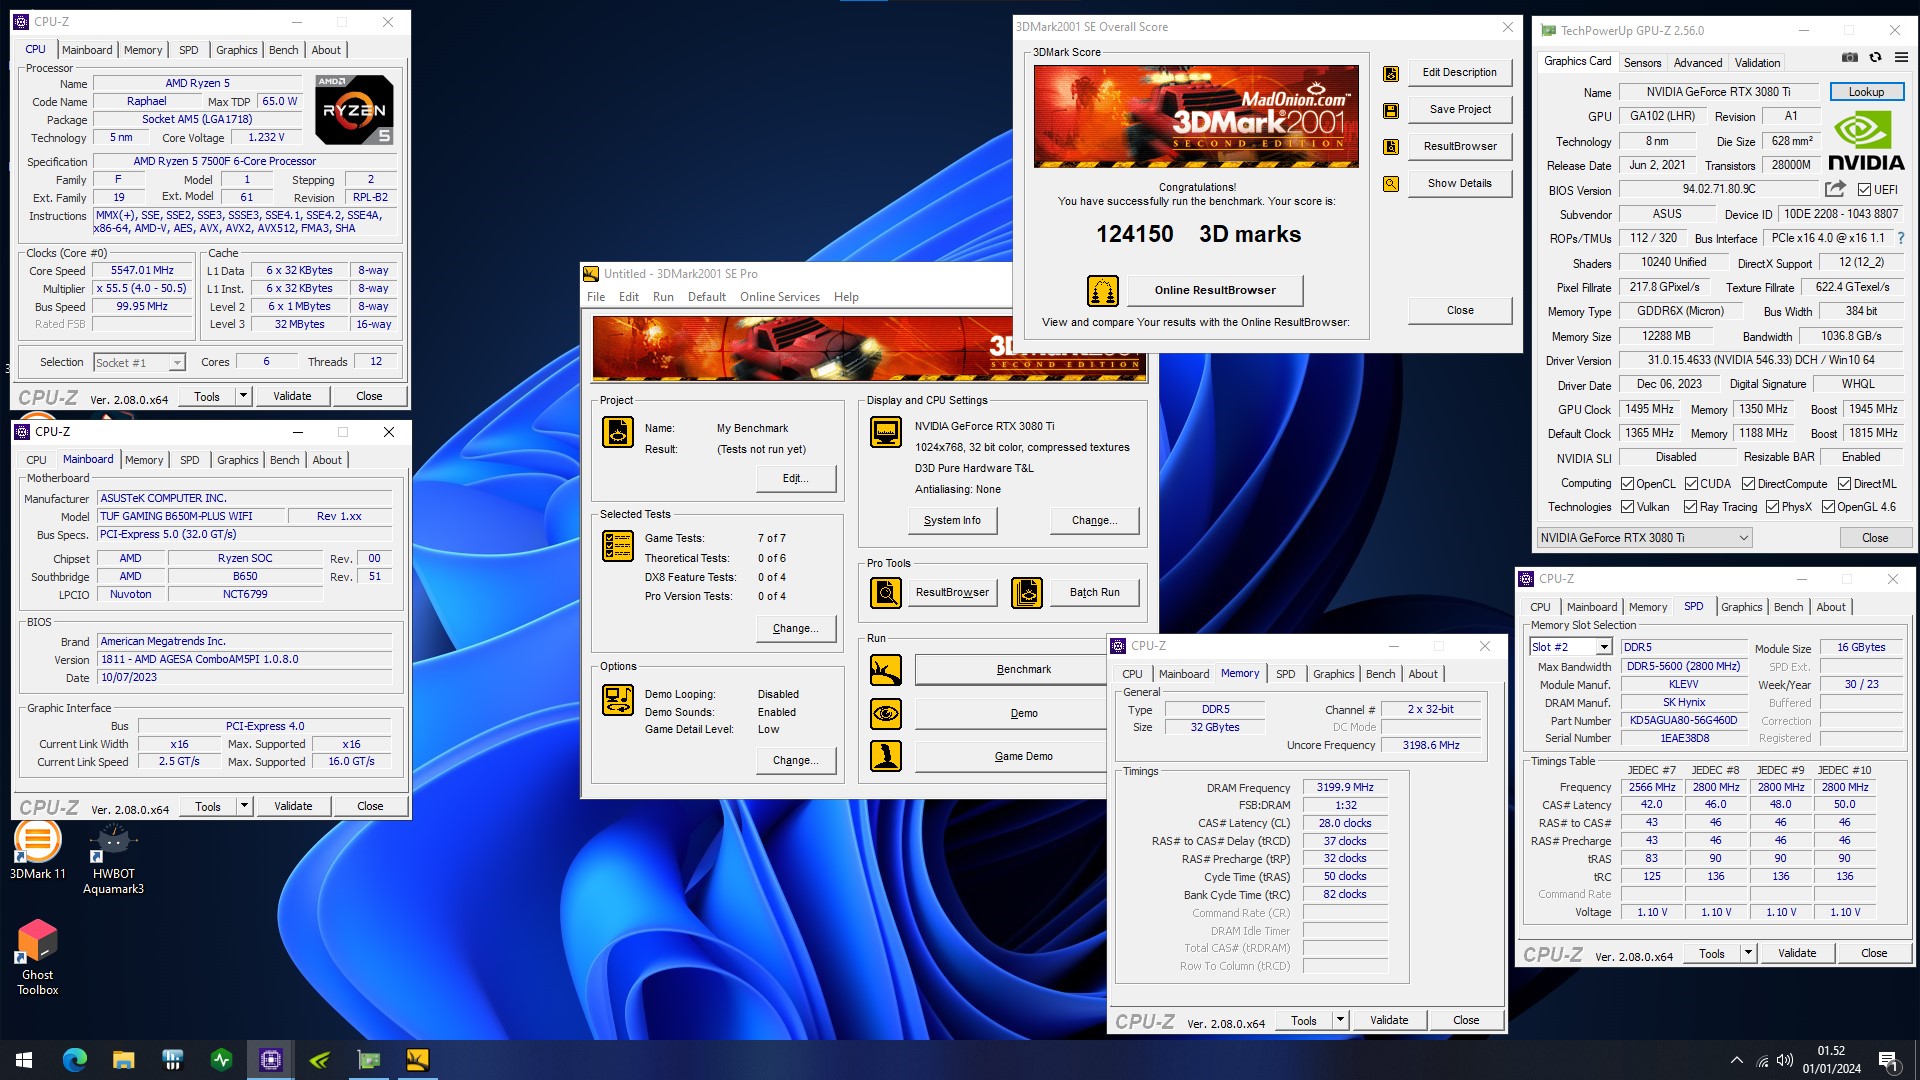Toggle the PhysX checkbox
The width and height of the screenshot is (1920, 1080).
(1772, 507)
